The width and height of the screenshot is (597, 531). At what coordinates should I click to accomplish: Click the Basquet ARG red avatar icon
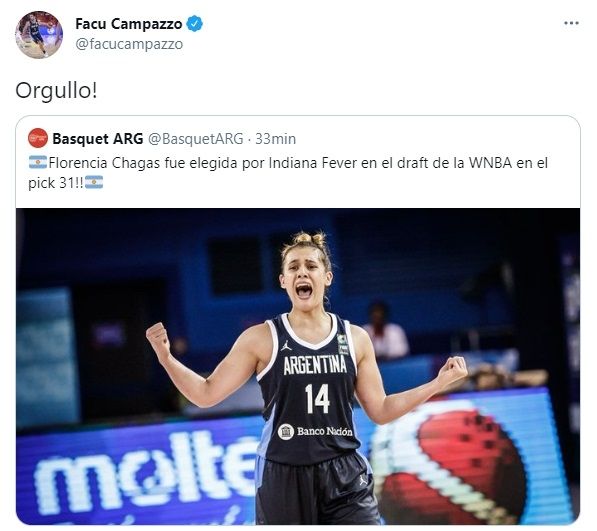tap(38, 138)
